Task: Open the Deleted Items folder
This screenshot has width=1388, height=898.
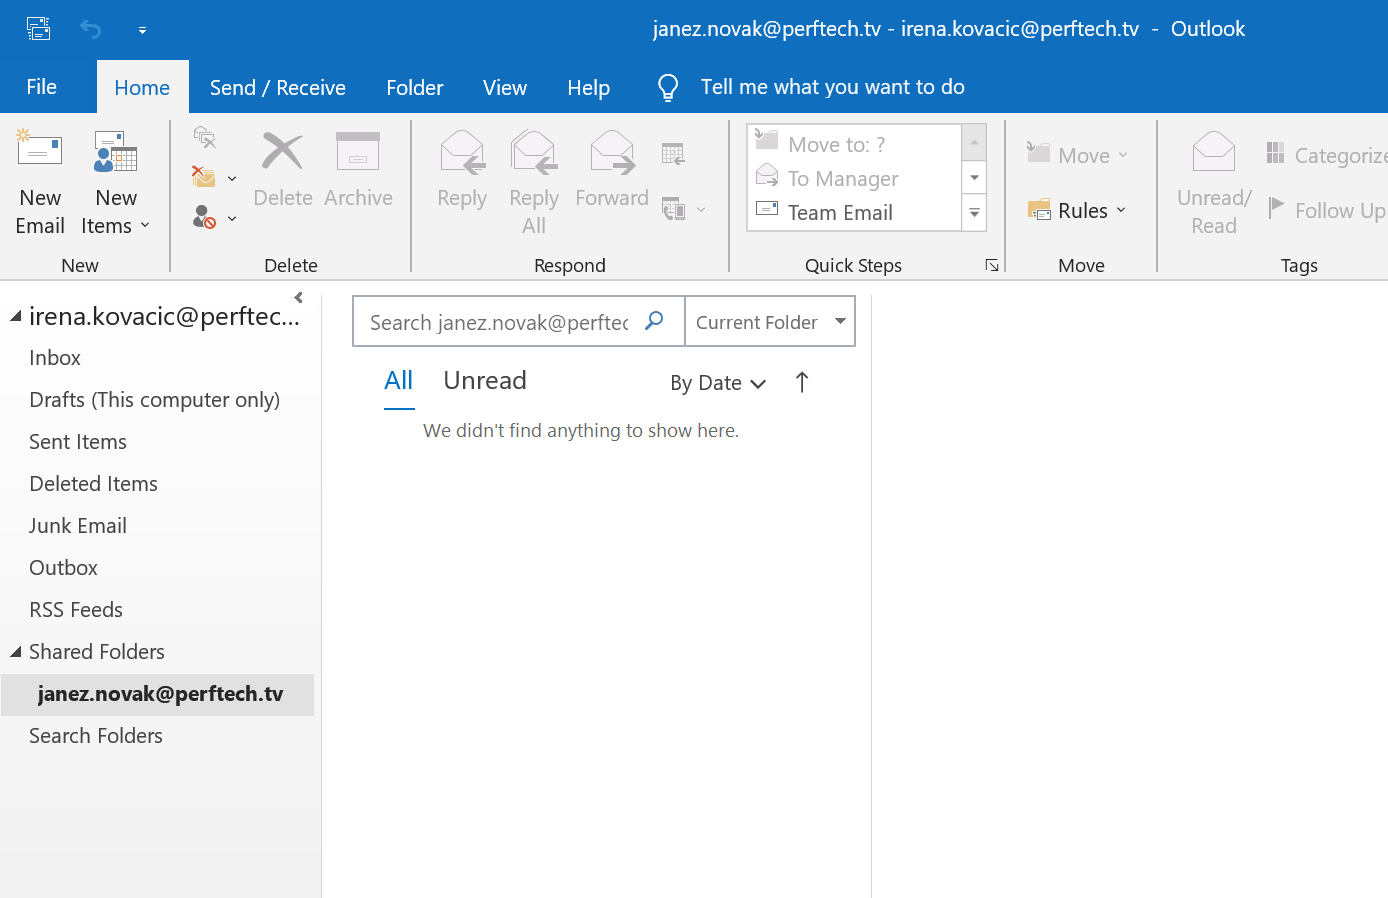Action: (x=94, y=484)
